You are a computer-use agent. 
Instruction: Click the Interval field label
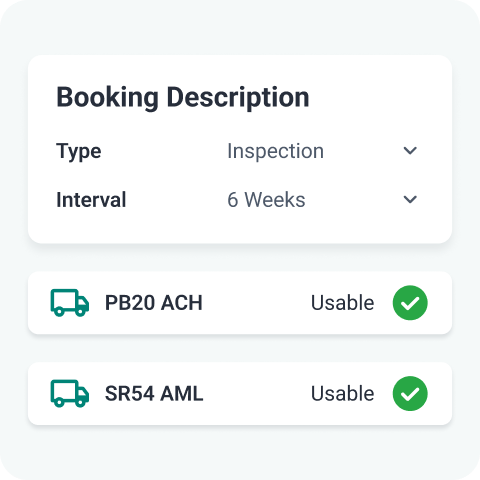click(x=91, y=200)
